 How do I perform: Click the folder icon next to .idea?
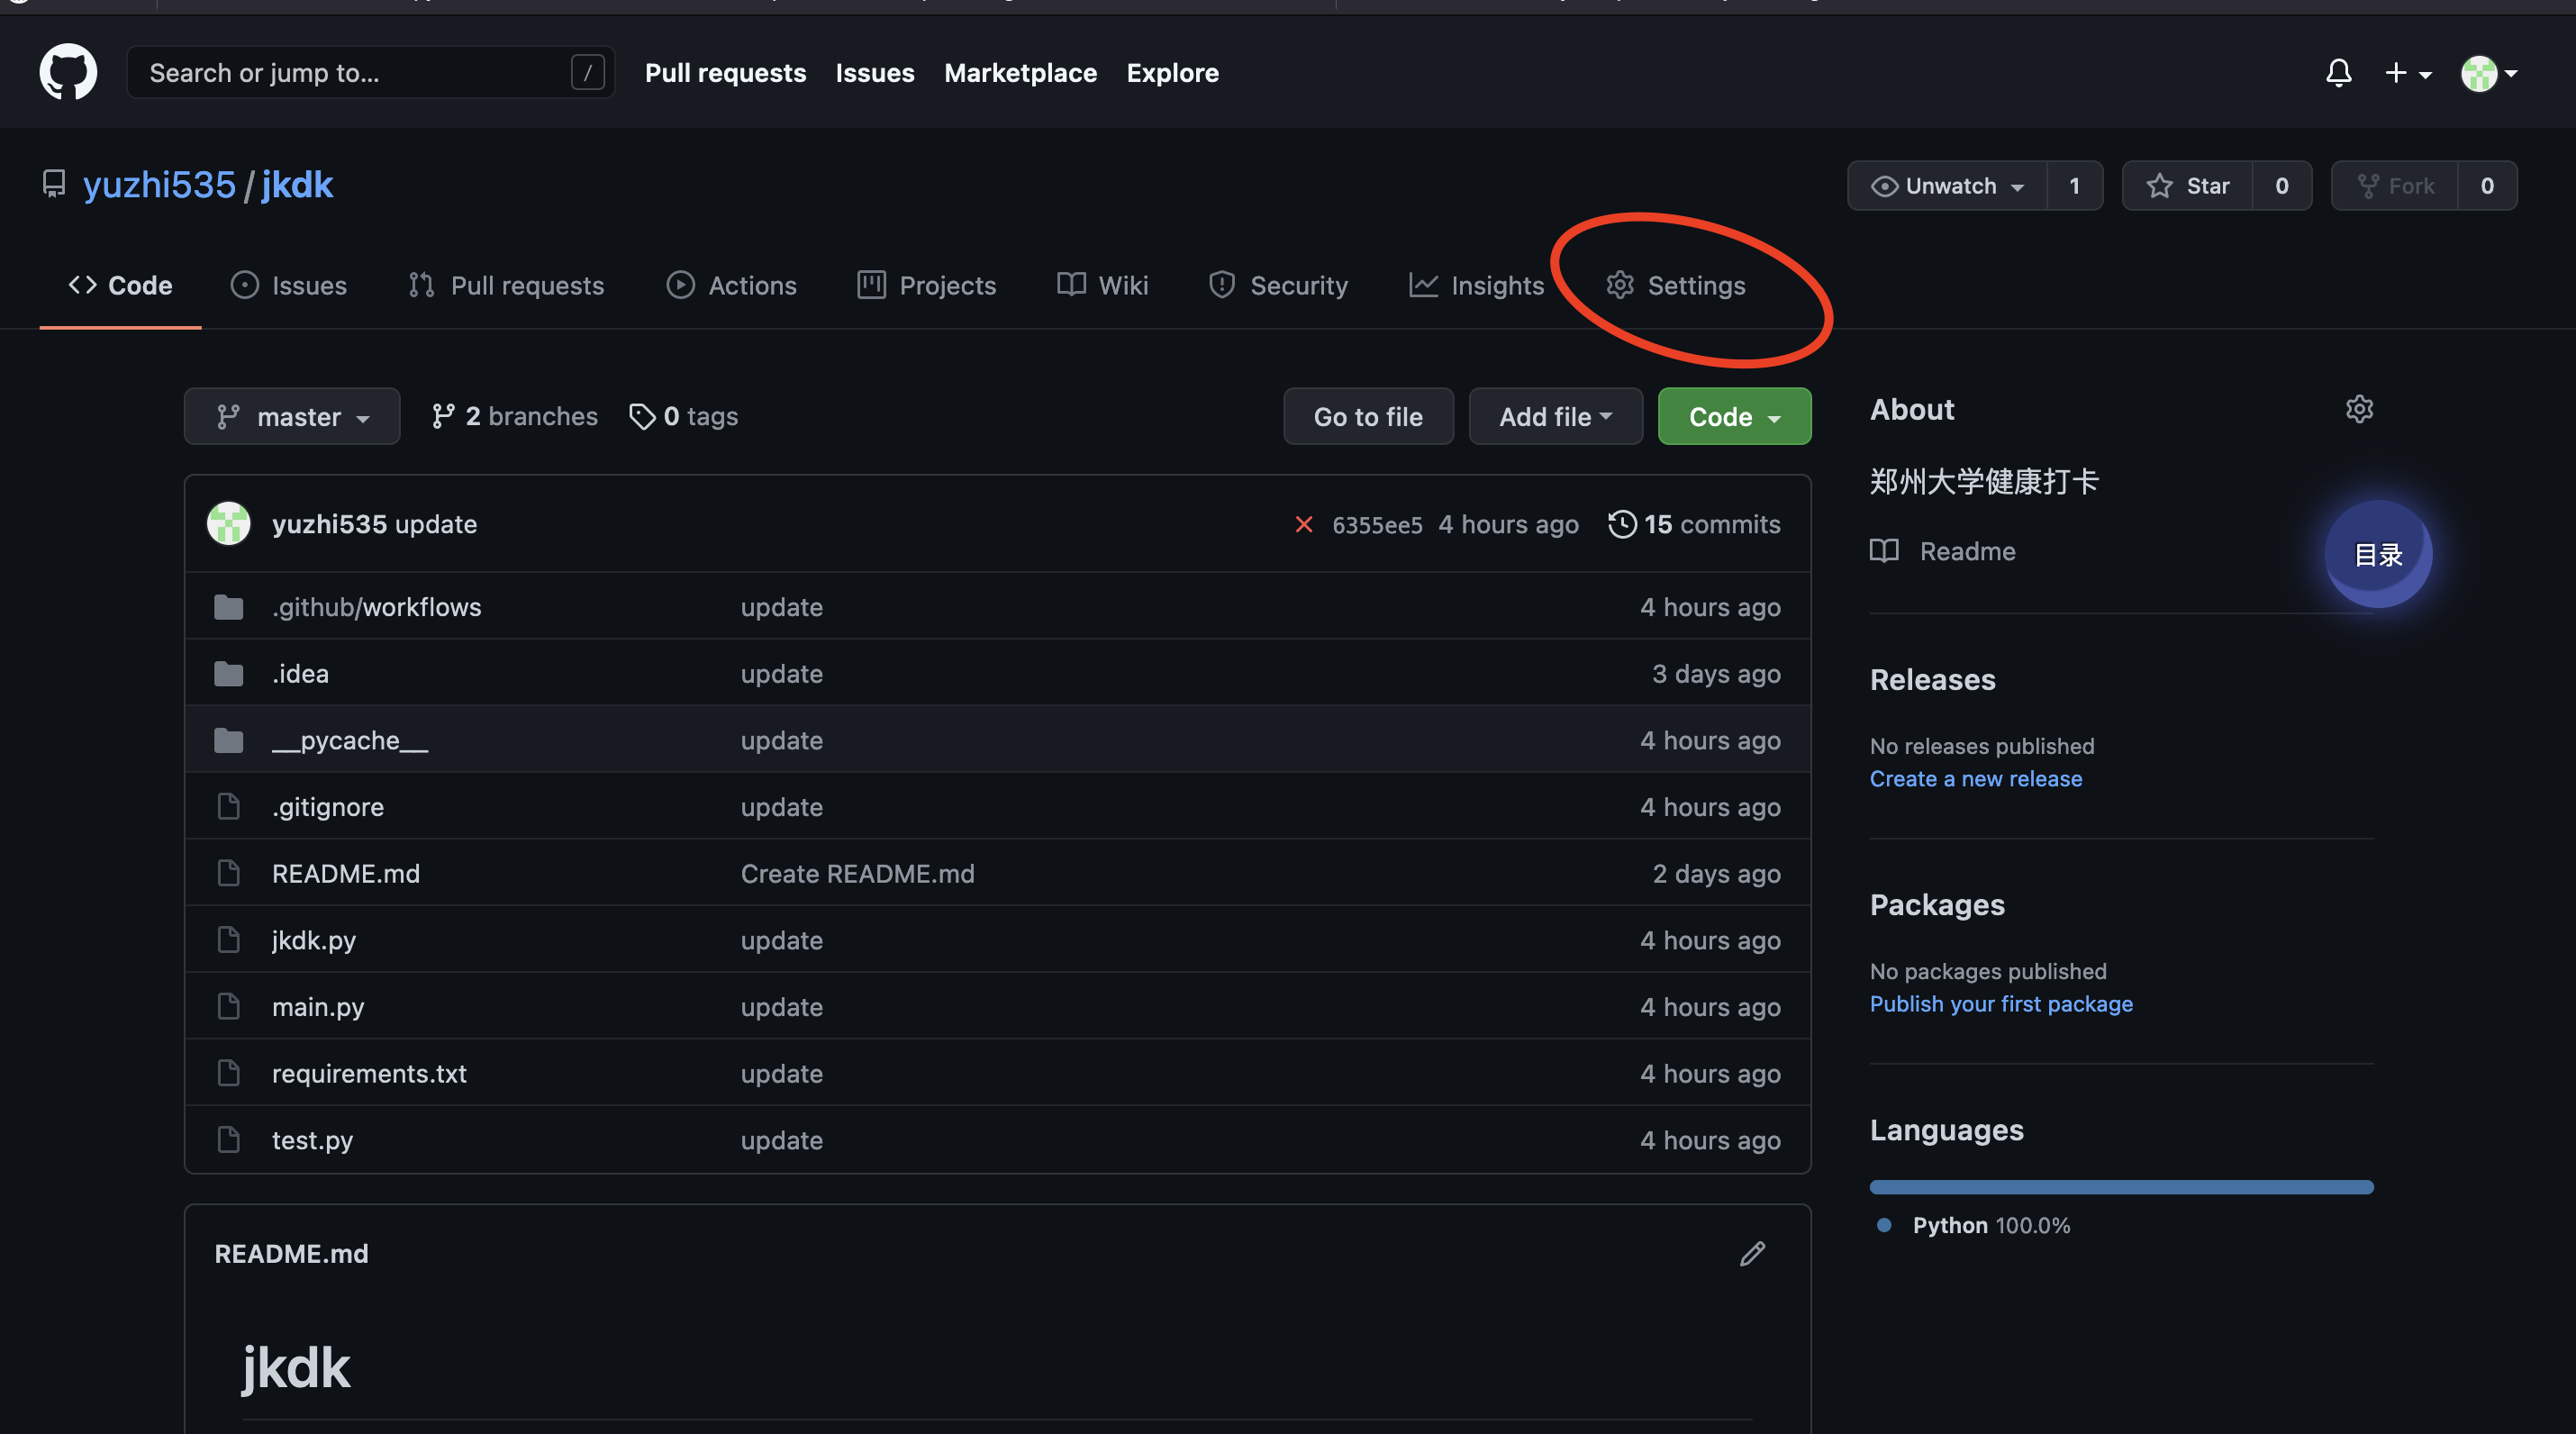228,673
